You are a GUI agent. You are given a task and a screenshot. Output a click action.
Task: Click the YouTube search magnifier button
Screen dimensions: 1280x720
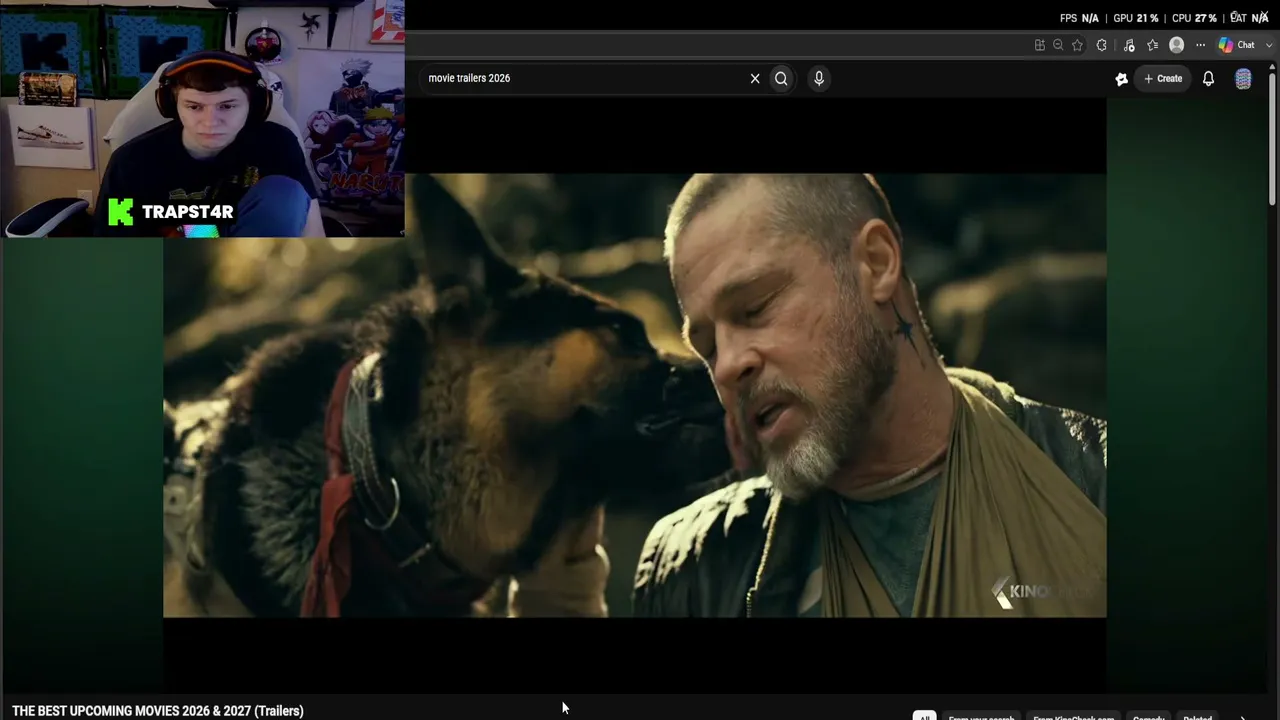(781, 78)
